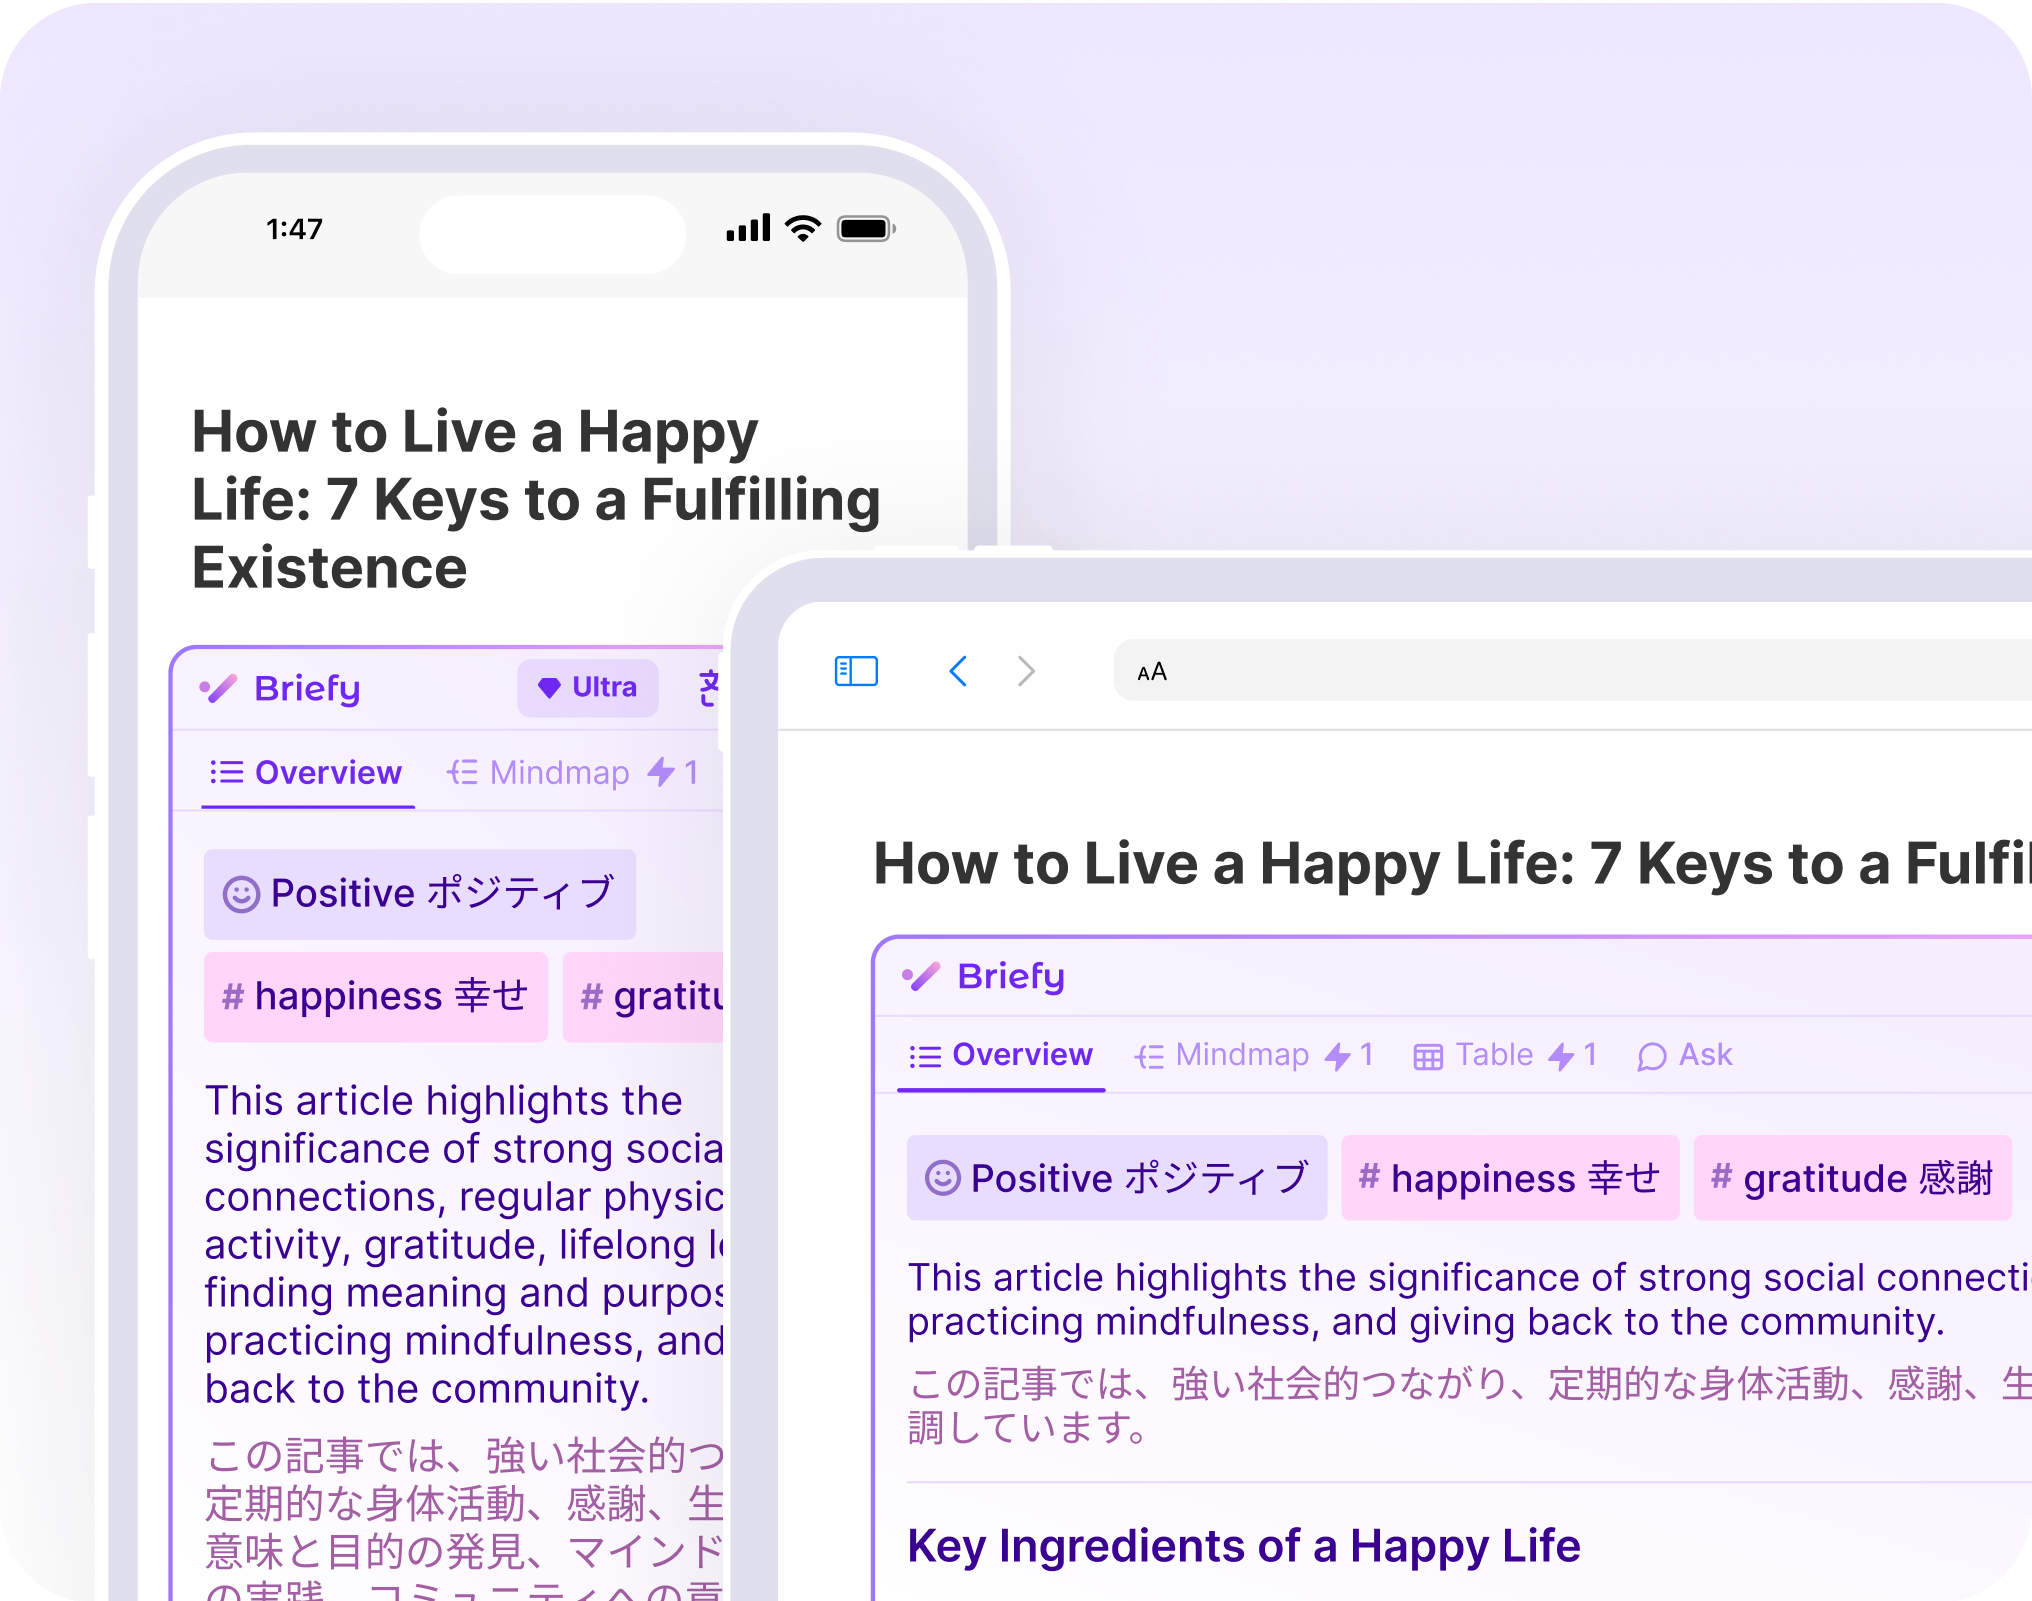Toggle the Safari sidebar icon
2032x1601 pixels.
856,671
